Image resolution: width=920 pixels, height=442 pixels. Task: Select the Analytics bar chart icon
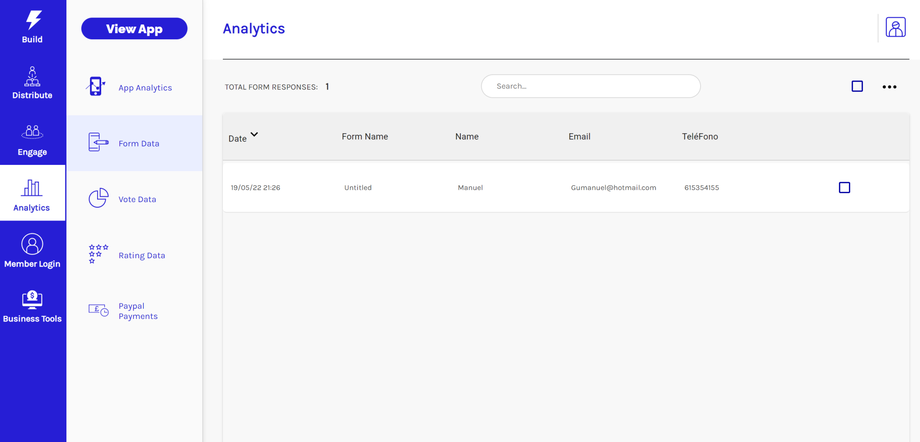pos(32,188)
